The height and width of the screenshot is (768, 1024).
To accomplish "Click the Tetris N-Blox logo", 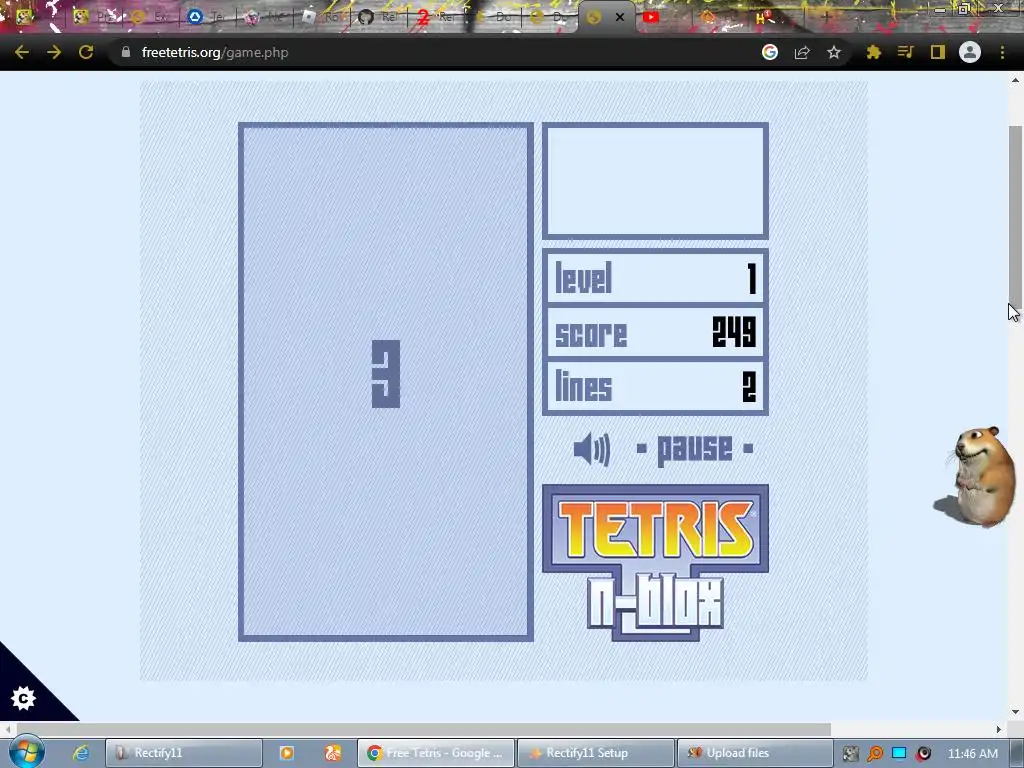I will pos(655,563).
